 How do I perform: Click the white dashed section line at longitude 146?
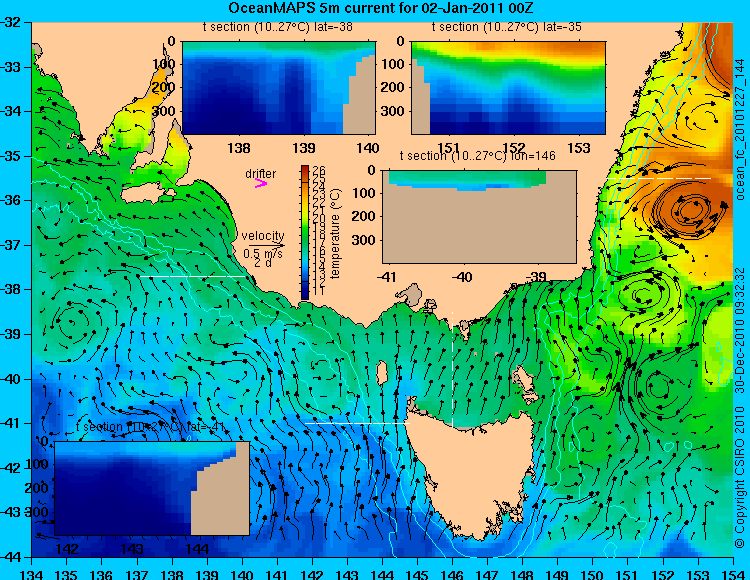(x=452, y=370)
